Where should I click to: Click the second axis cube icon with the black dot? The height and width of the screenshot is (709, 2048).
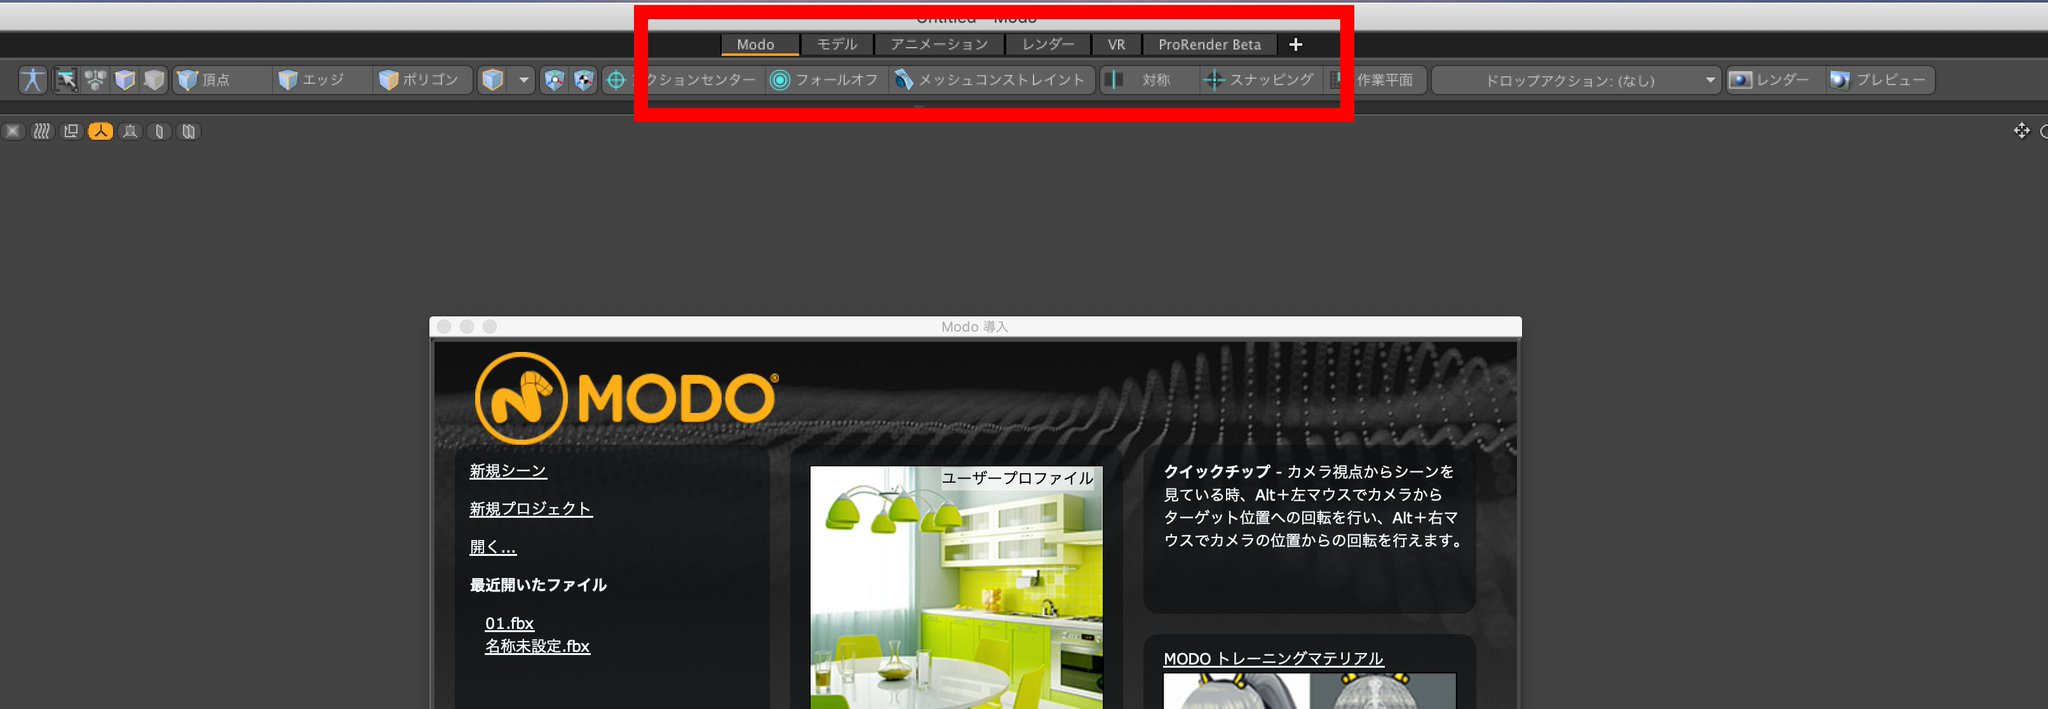point(584,80)
